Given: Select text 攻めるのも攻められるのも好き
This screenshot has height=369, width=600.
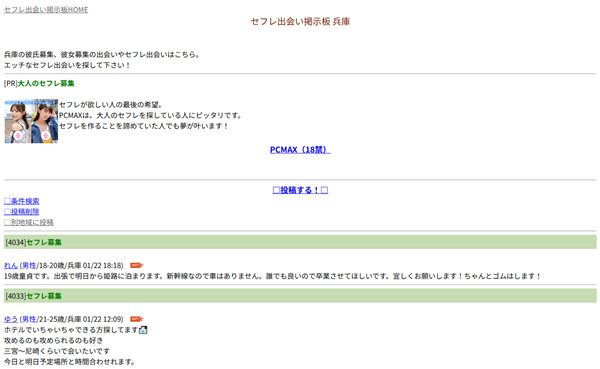Looking at the screenshot, I should tap(53, 340).
